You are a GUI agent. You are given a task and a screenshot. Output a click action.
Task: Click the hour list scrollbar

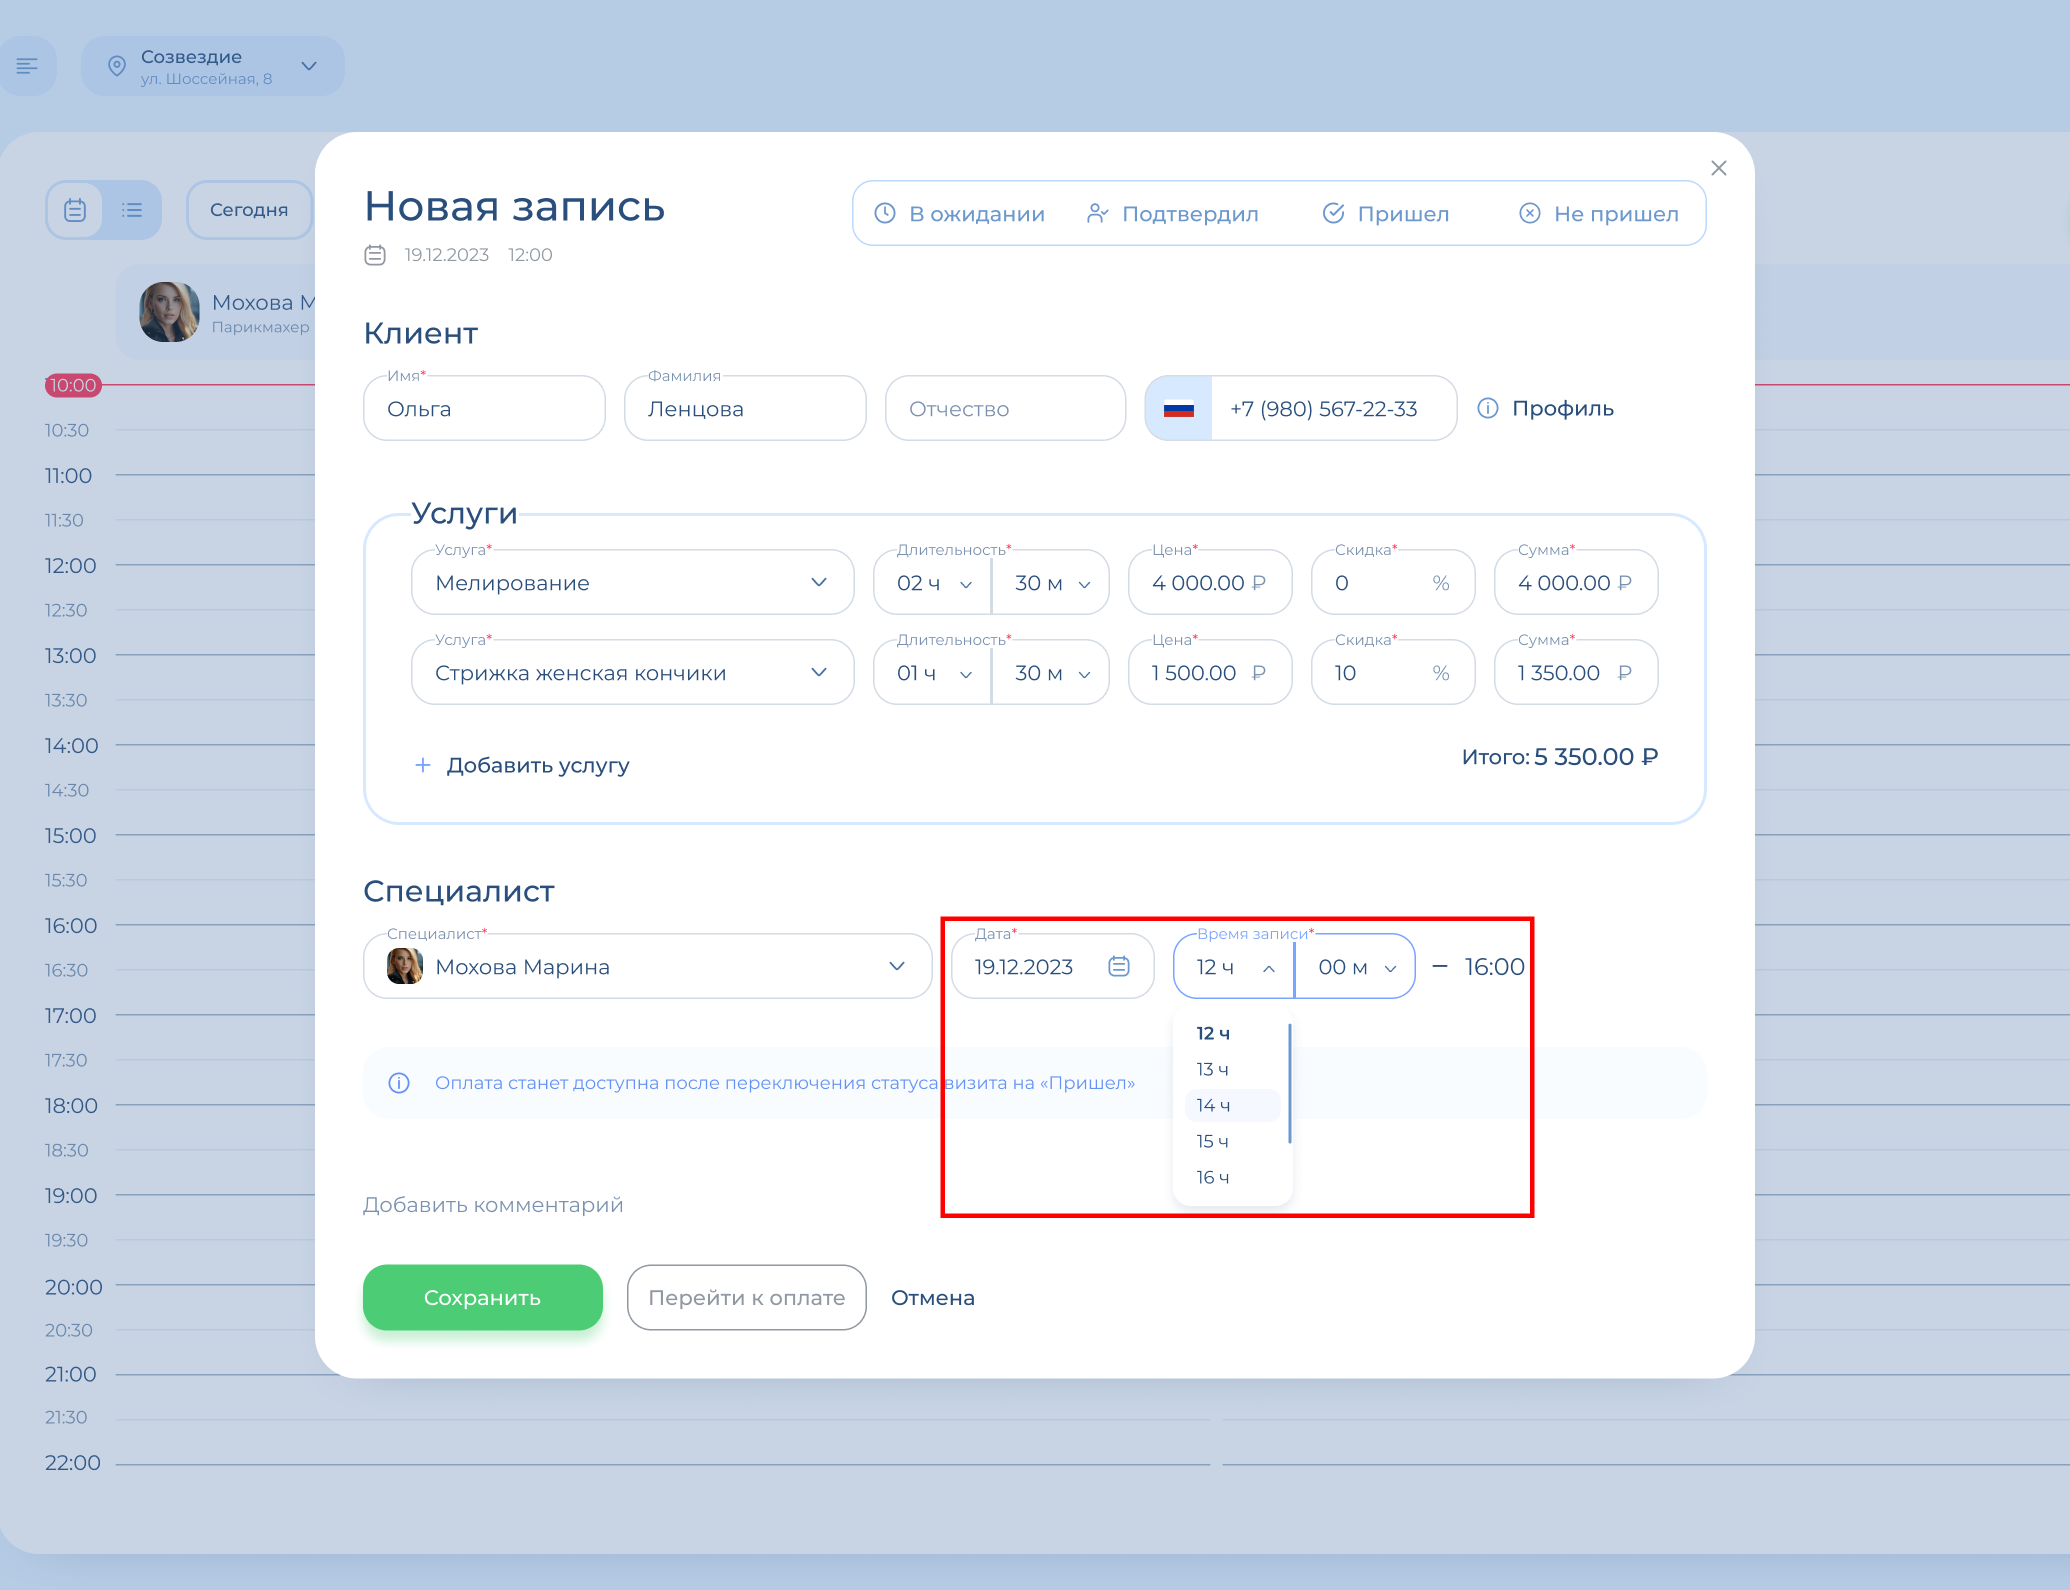point(1290,1083)
